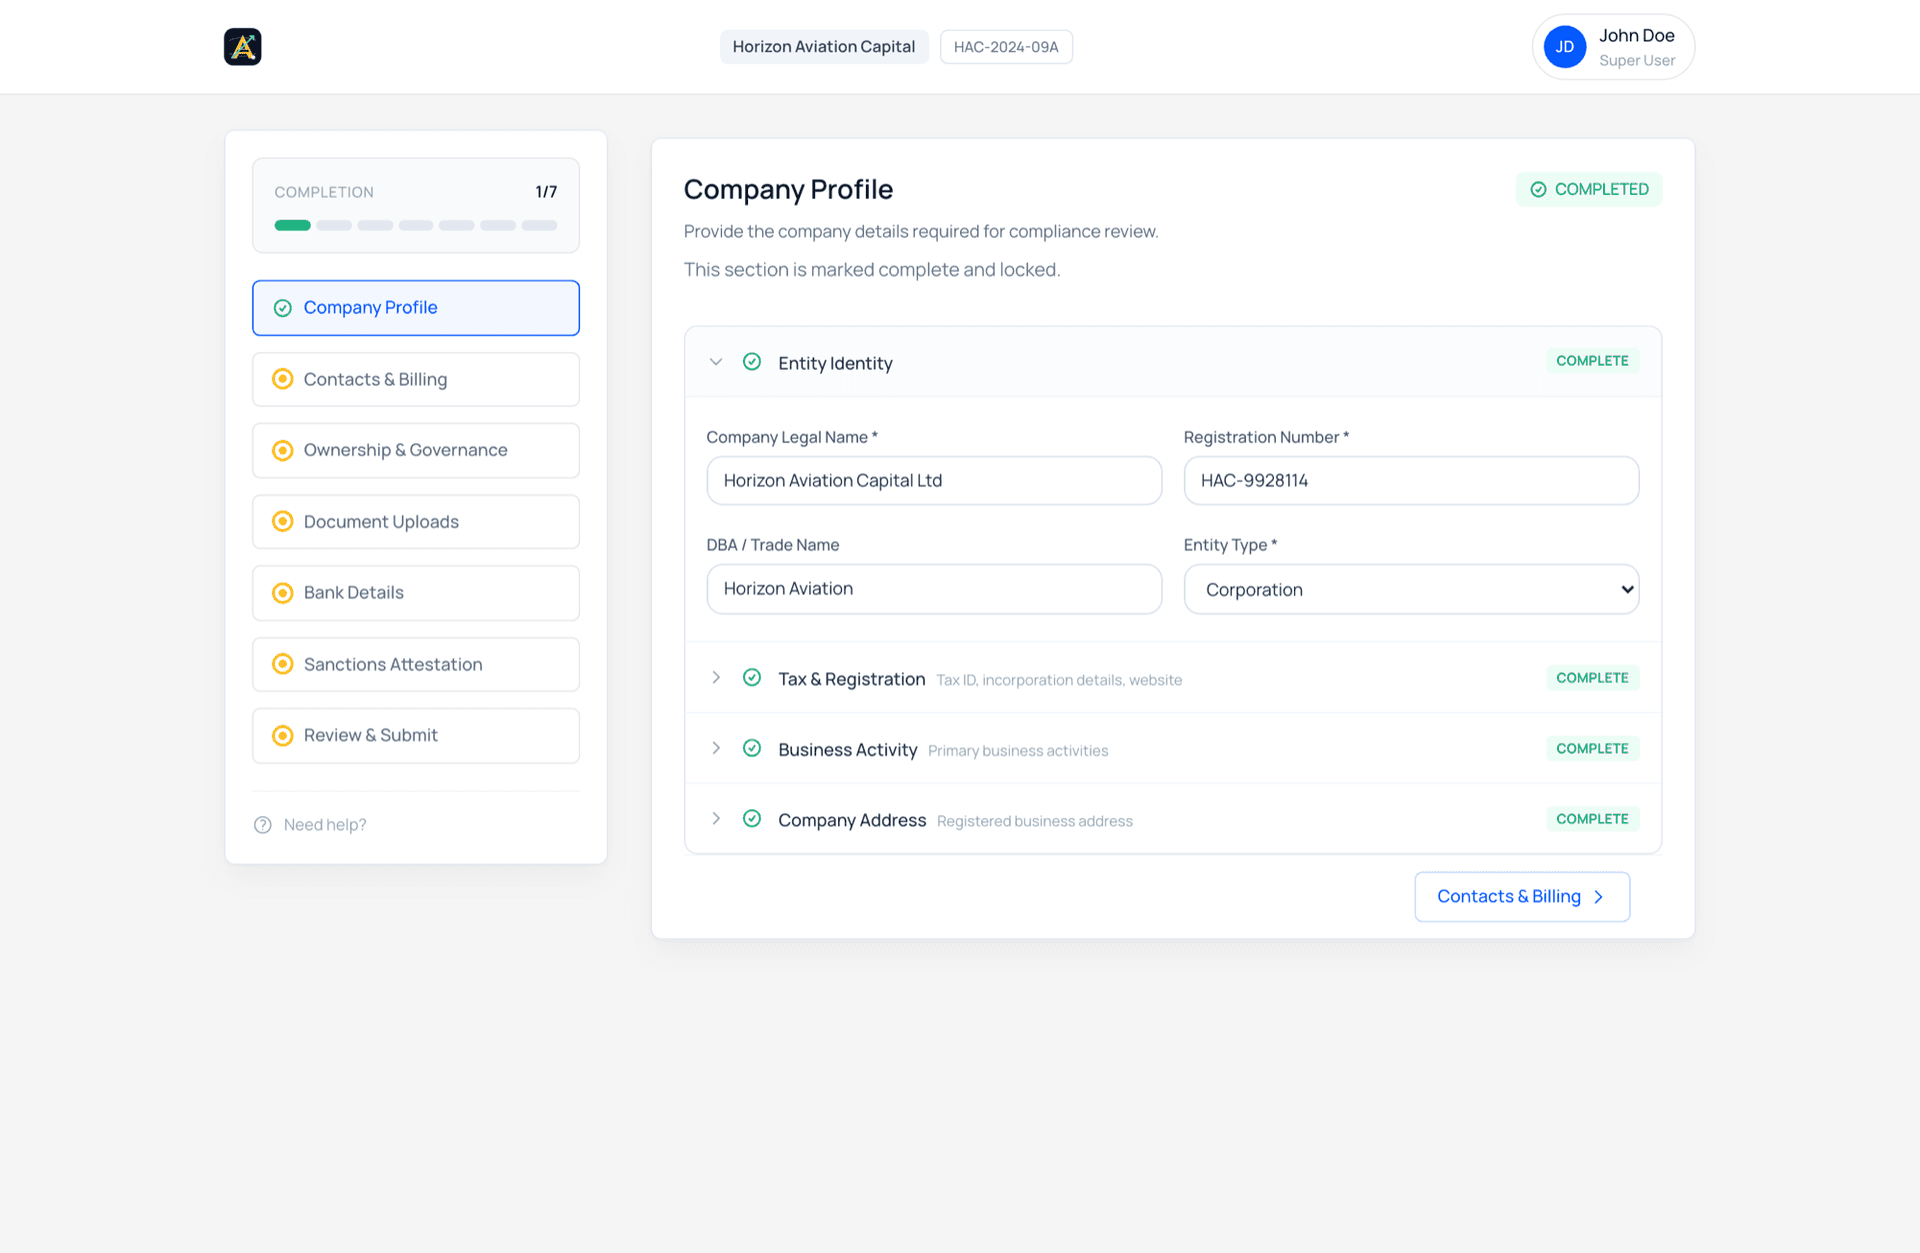Image resolution: width=1920 pixels, height=1253 pixels.
Task: Click the Business Activity section title
Action: [848, 750]
